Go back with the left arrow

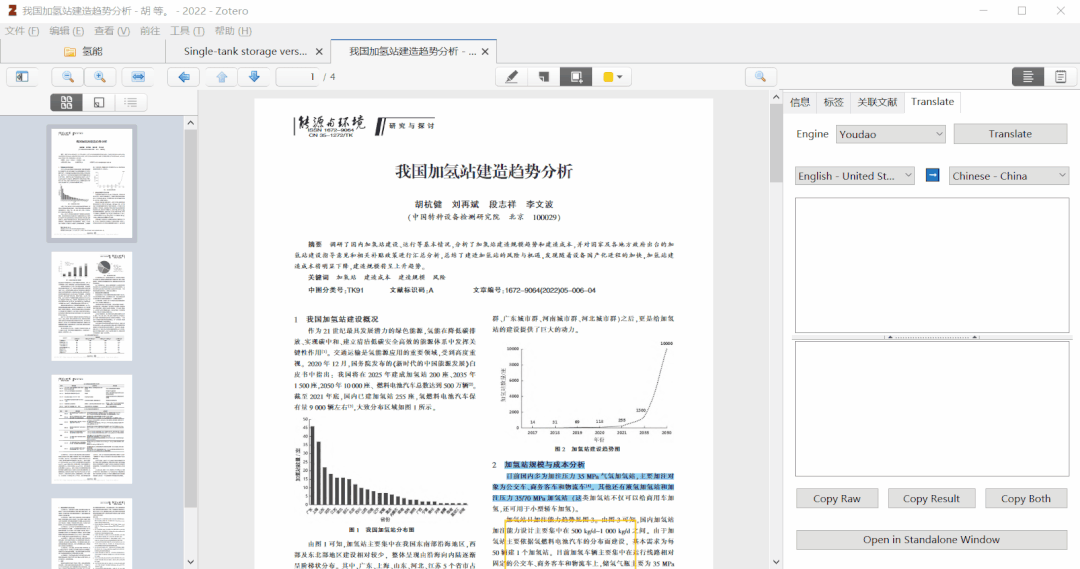coord(184,76)
